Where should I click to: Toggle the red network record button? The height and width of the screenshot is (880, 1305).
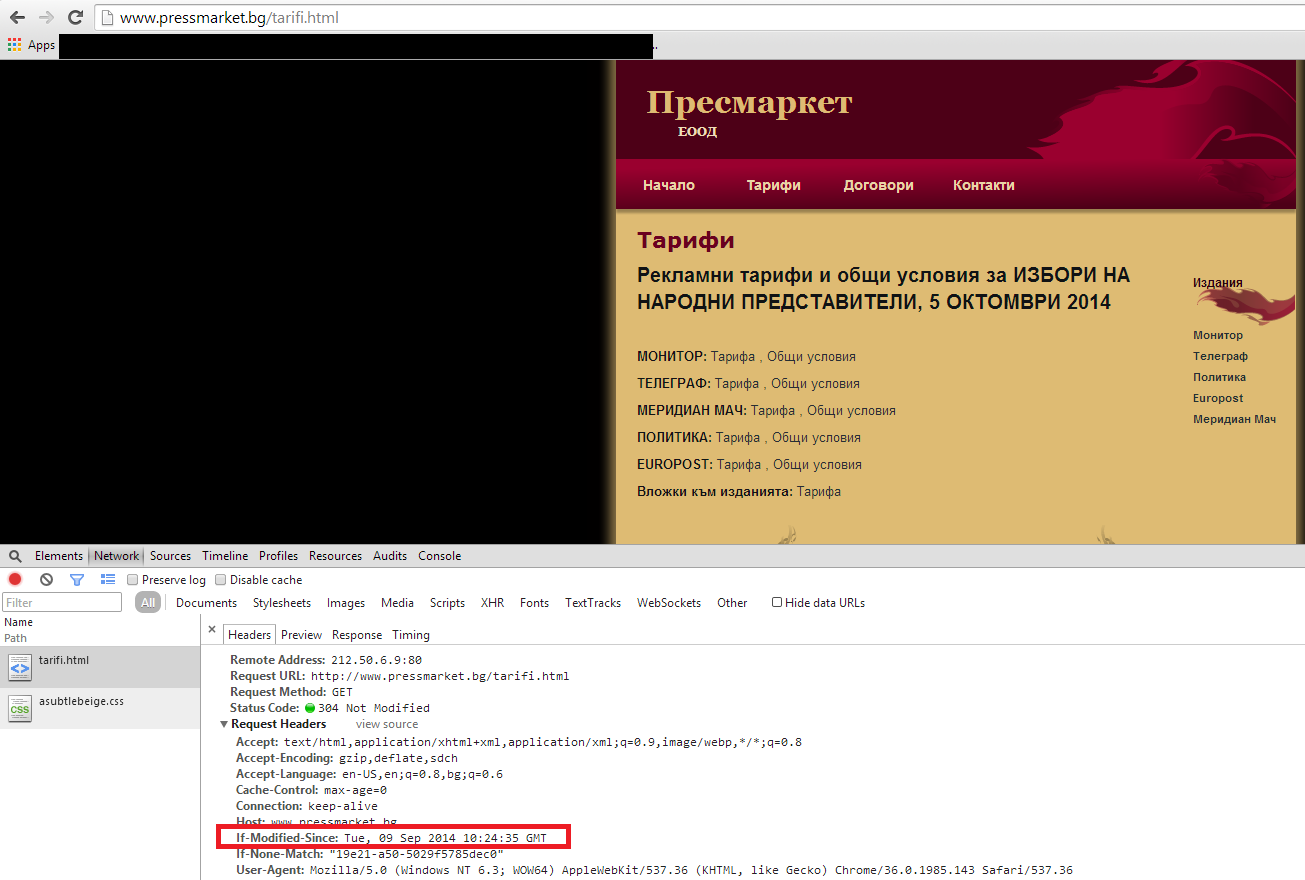coord(15,579)
